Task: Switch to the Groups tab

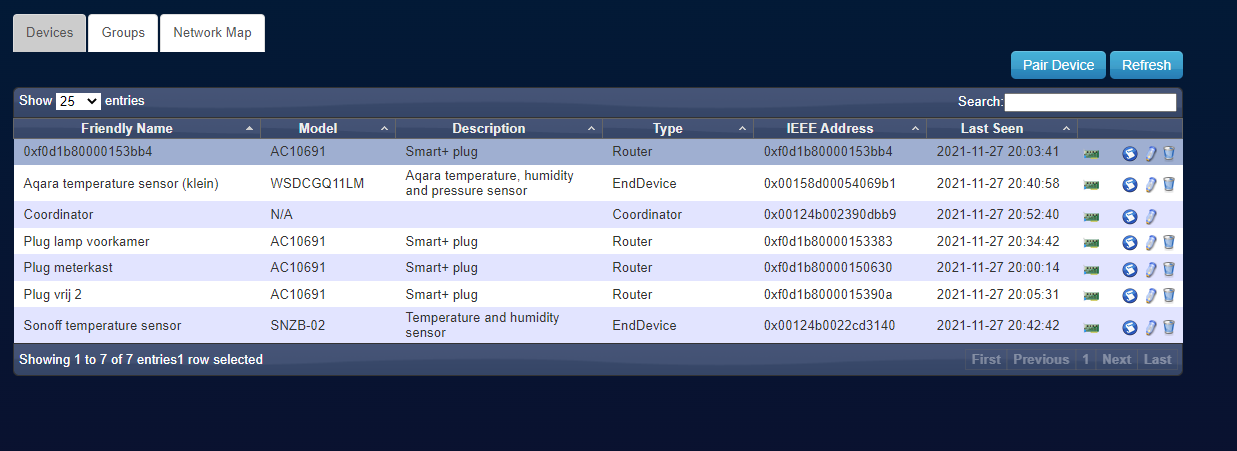Action: coord(123,33)
